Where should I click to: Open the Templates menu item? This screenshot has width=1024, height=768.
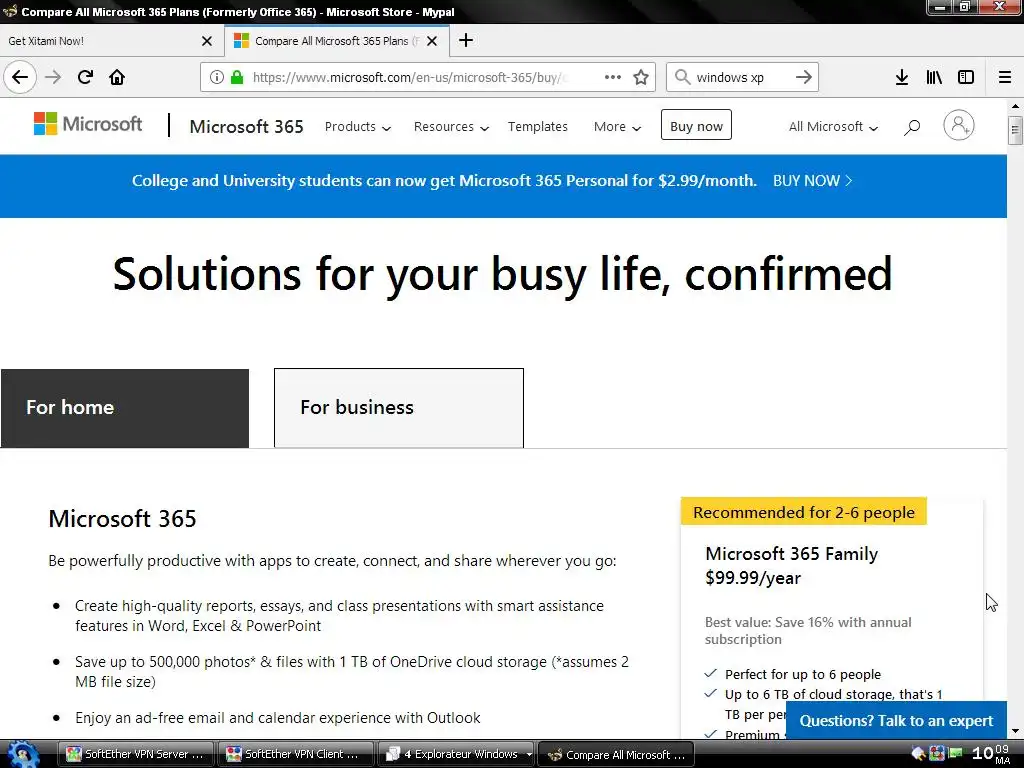537,127
